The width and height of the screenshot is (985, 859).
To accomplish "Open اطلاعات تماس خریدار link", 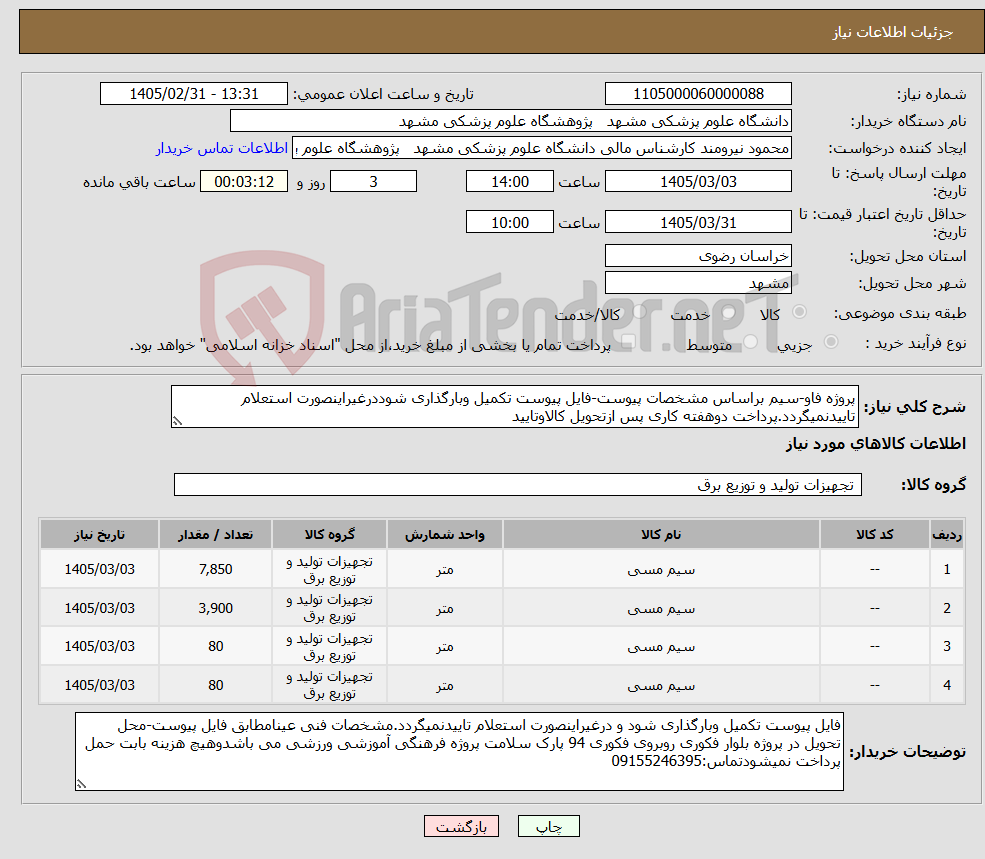I will [222, 148].
